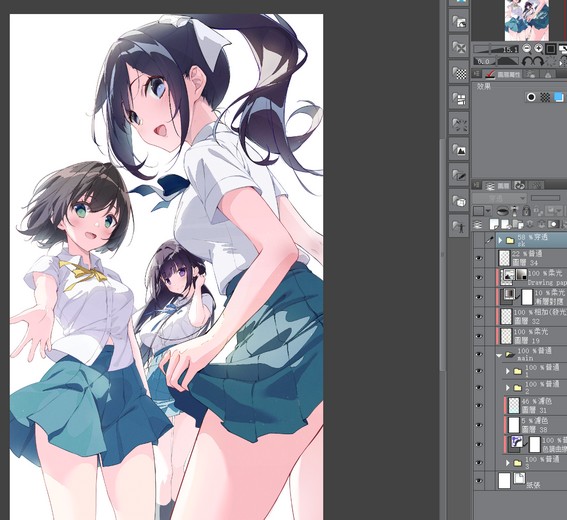Open the blending mode dropdown
The width and height of the screenshot is (567, 520).
point(499,198)
